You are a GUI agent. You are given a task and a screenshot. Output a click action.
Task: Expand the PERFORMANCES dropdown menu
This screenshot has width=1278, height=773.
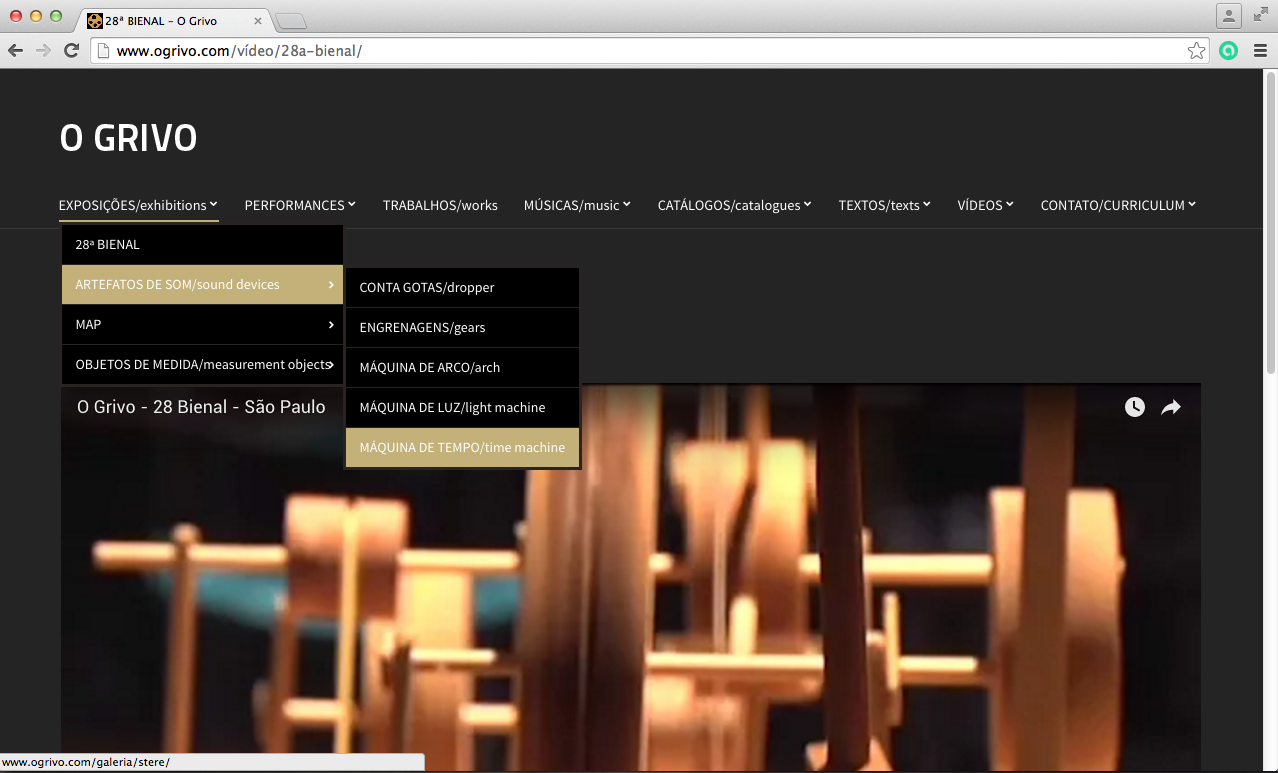click(x=300, y=205)
